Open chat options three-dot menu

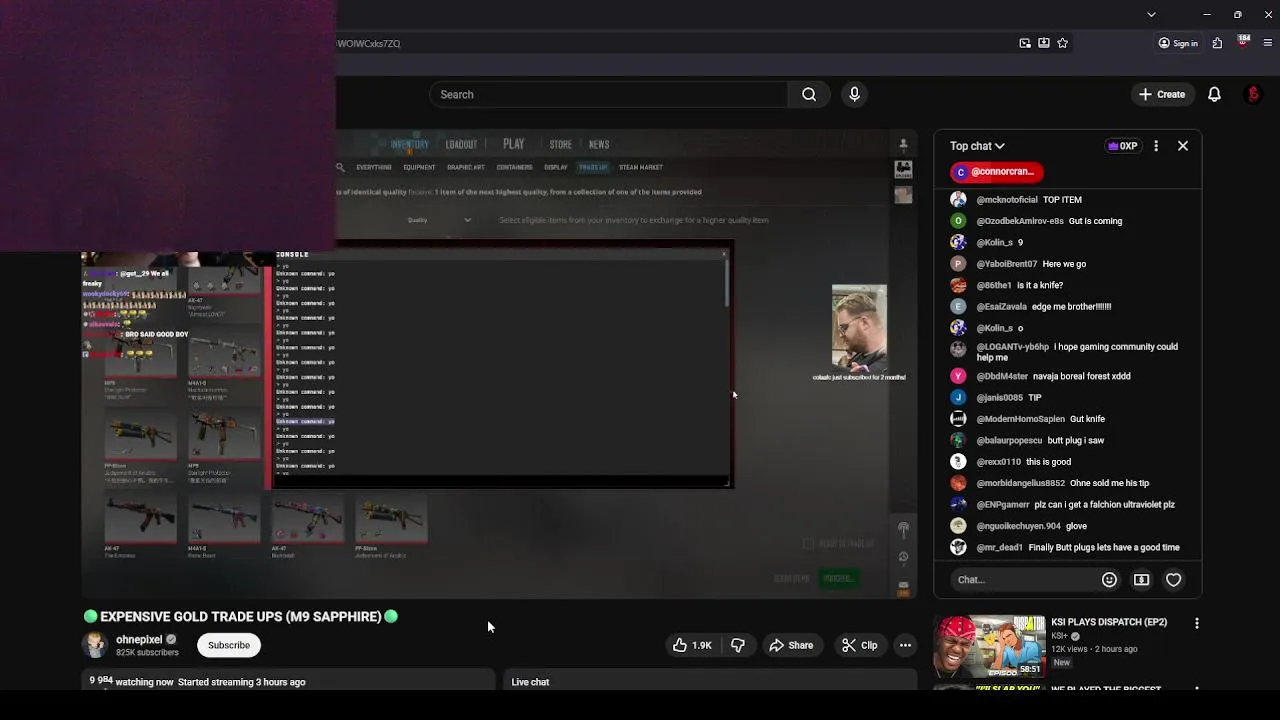1156,146
